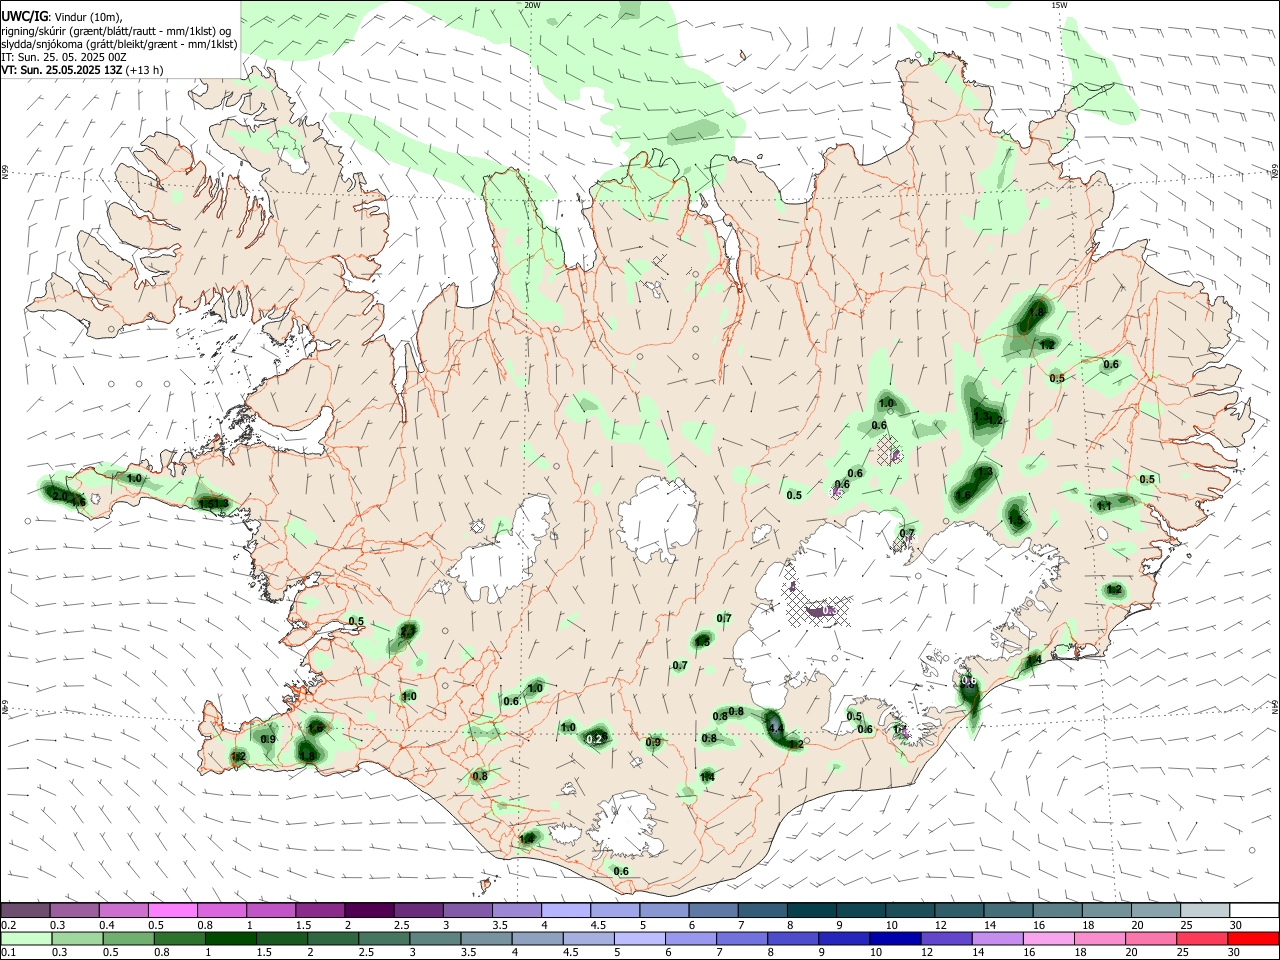This screenshot has height=960, width=1280.
Task: Select the grey-blue 3.5 swatch in lower scale
Action: [487, 938]
